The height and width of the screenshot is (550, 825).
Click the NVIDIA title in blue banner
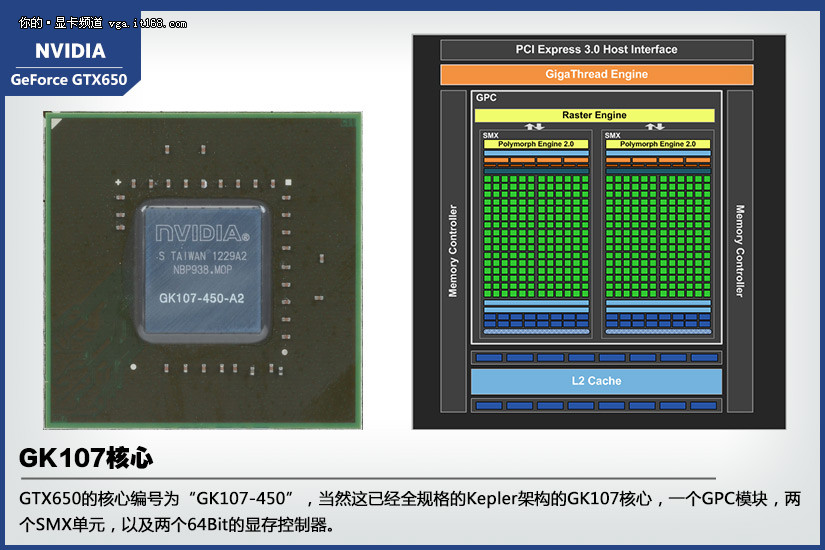click(x=70, y=51)
